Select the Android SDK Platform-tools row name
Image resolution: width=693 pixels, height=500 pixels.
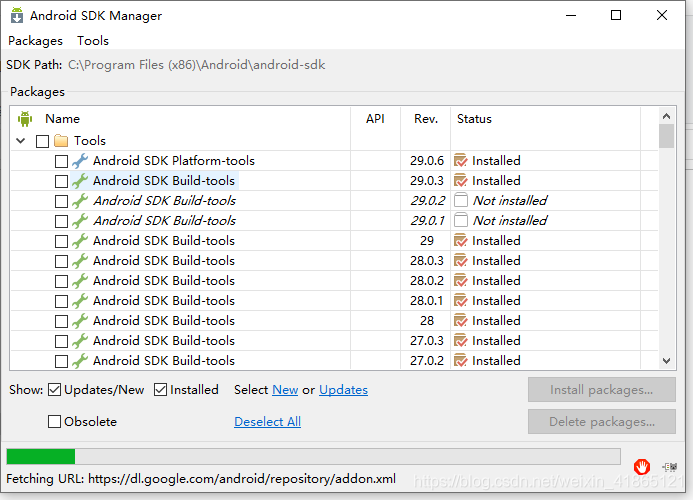point(174,161)
